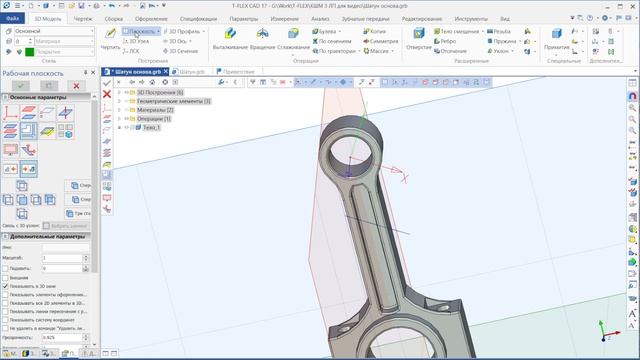Expand the Операции folder in tree
This screenshot has height=360, width=640.
(119, 119)
